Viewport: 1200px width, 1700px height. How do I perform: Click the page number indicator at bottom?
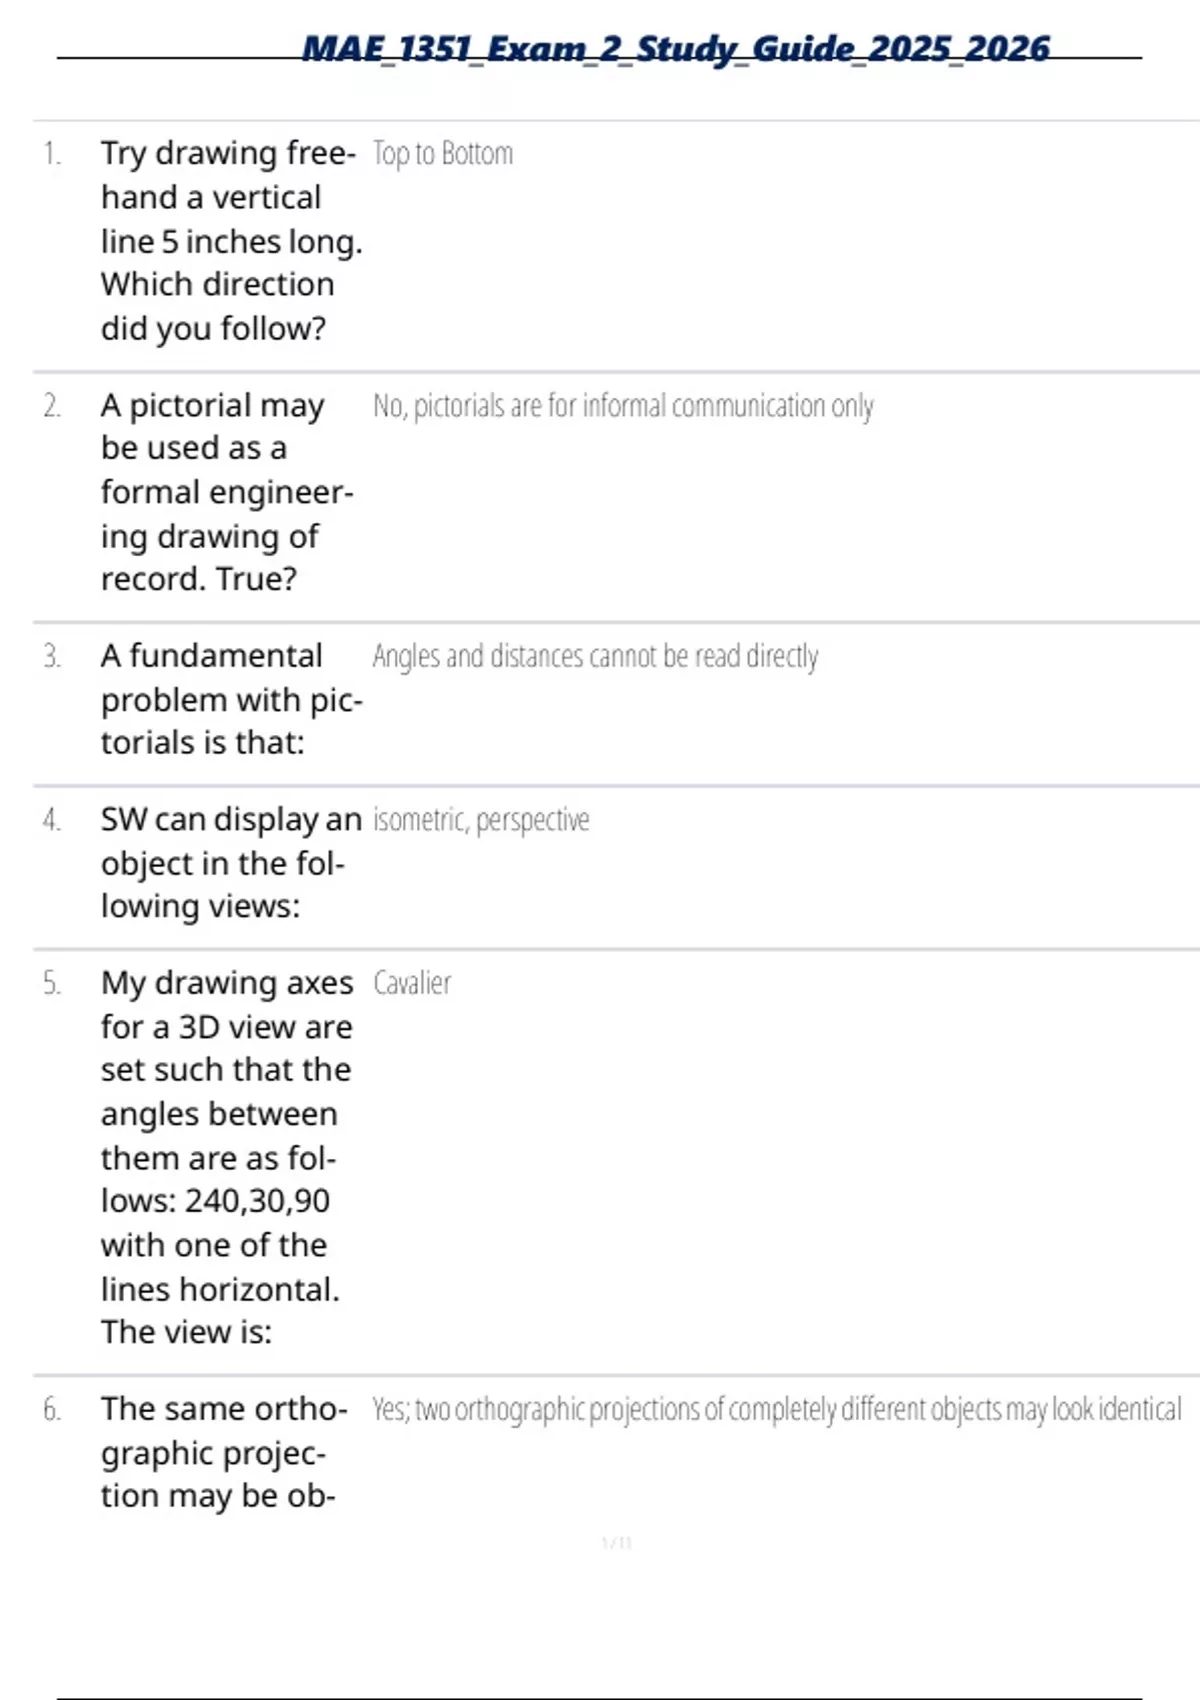(x=616, y=1543)
